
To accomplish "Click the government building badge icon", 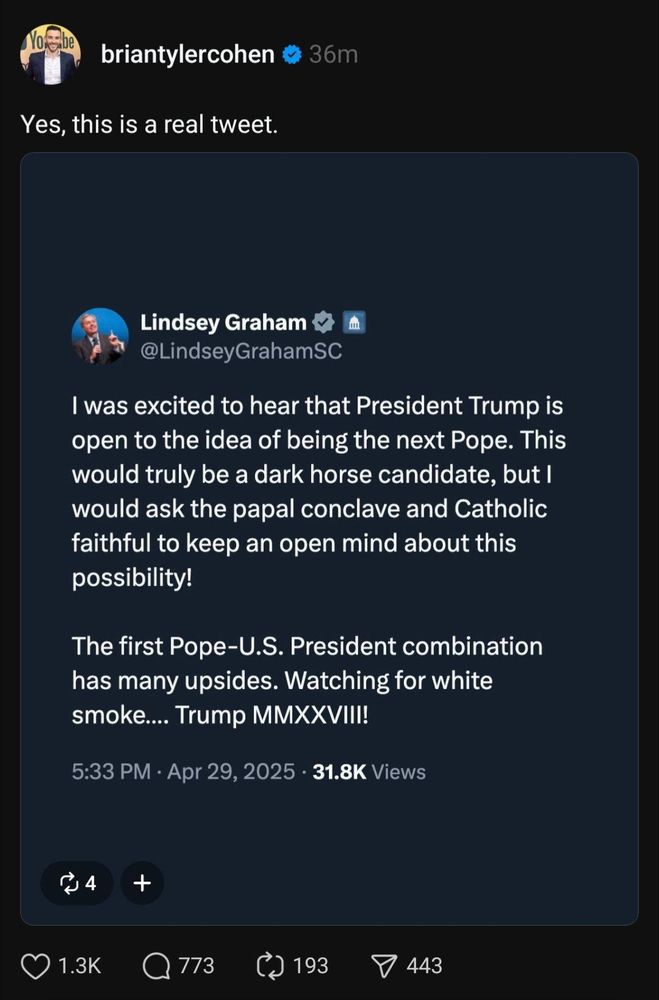I will [x=354, y=323].
